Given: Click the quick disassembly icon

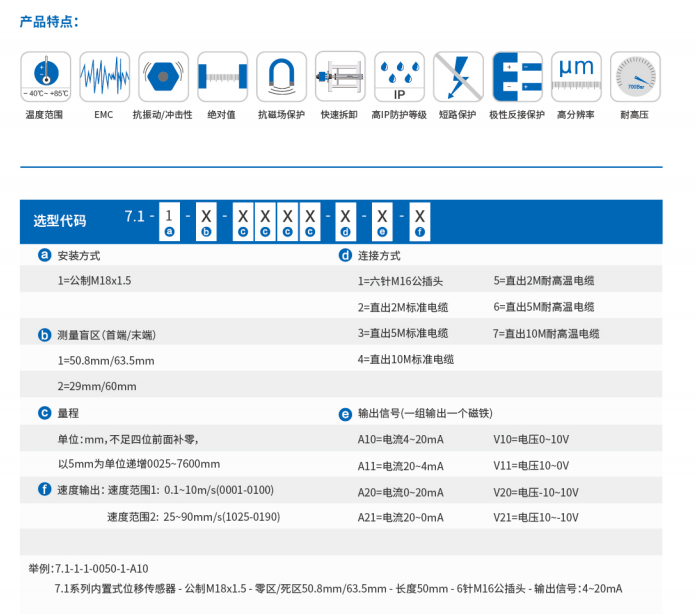Looking at the screenshot, I should tap(340, 77).
